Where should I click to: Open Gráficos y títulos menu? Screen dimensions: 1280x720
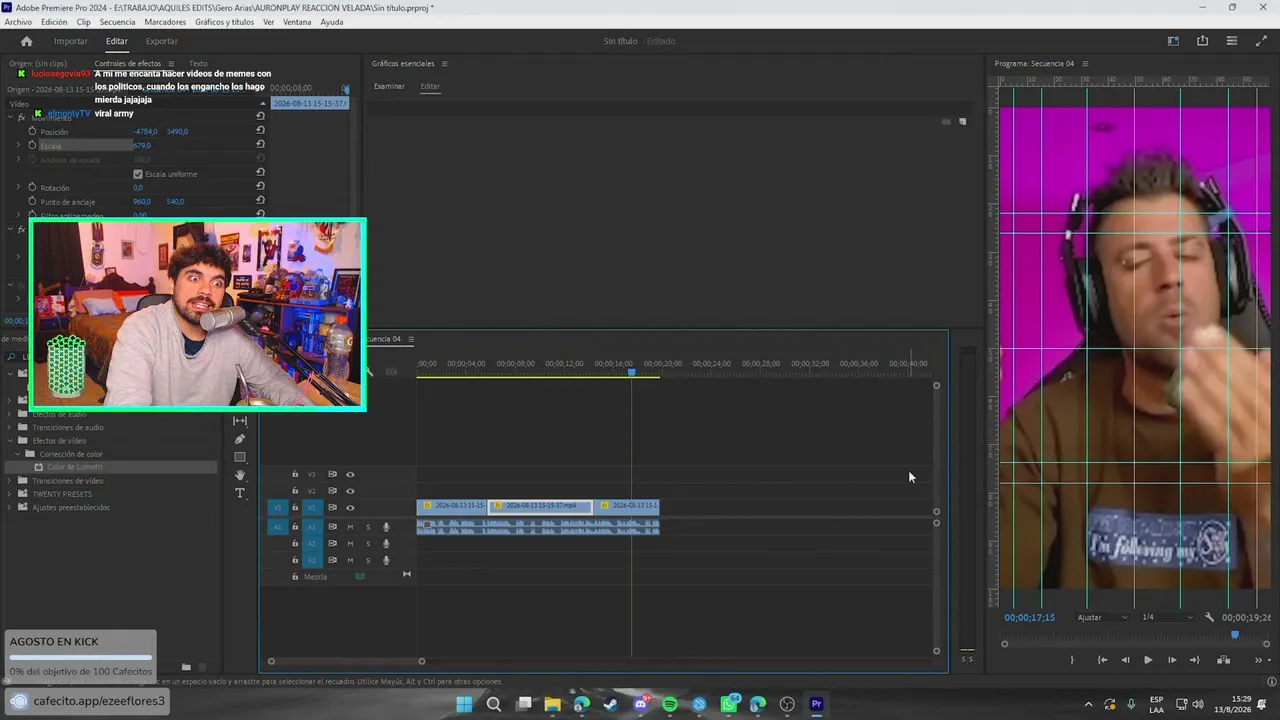tap(225, 22)
